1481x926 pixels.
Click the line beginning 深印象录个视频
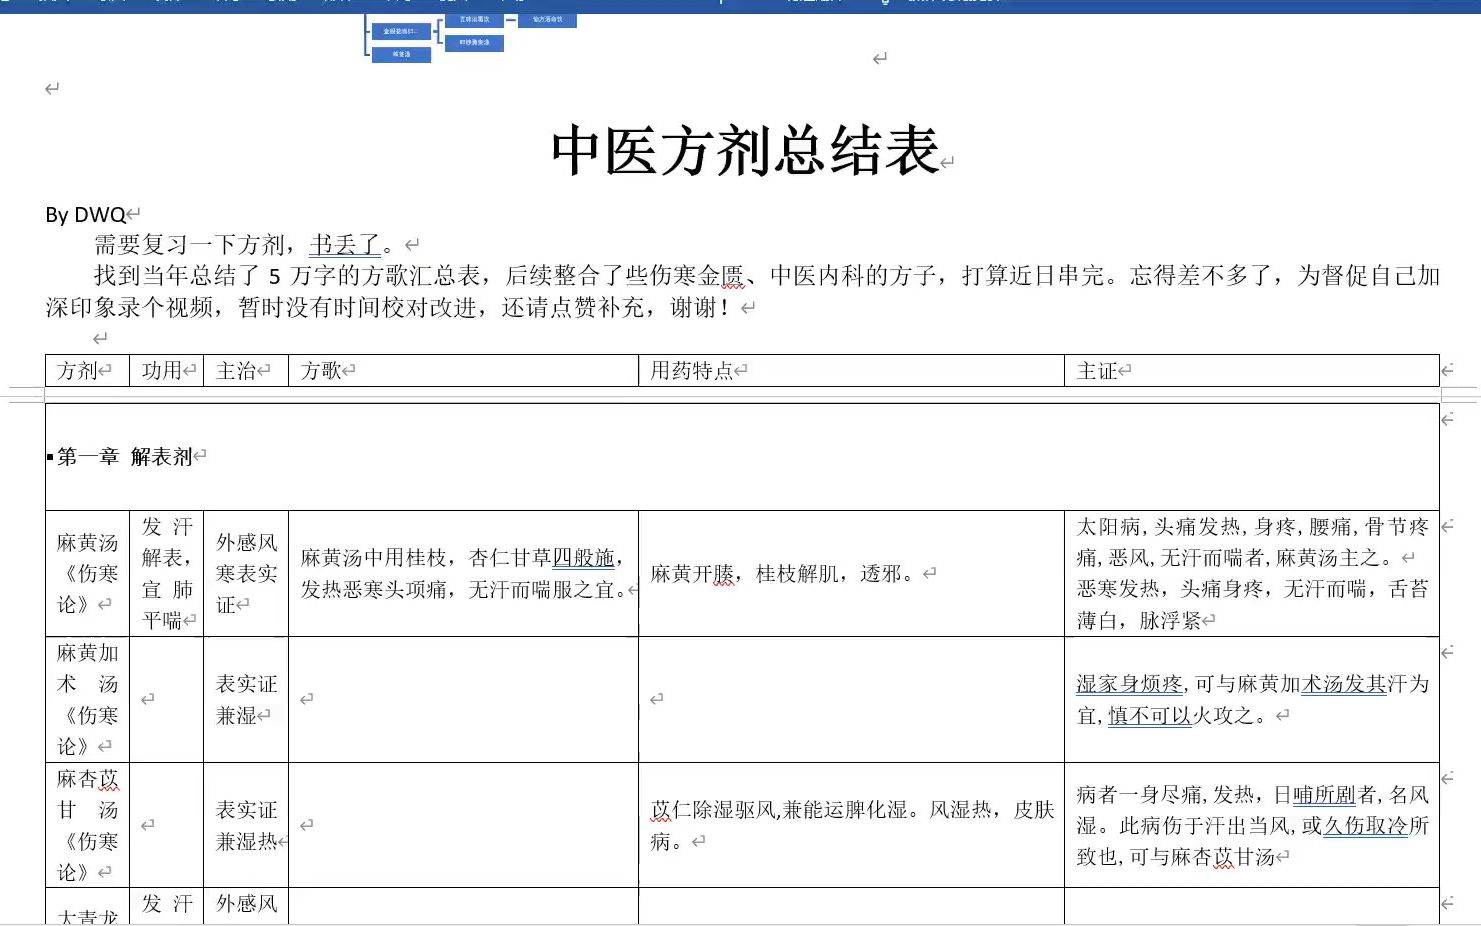click(x=388, y=308)
